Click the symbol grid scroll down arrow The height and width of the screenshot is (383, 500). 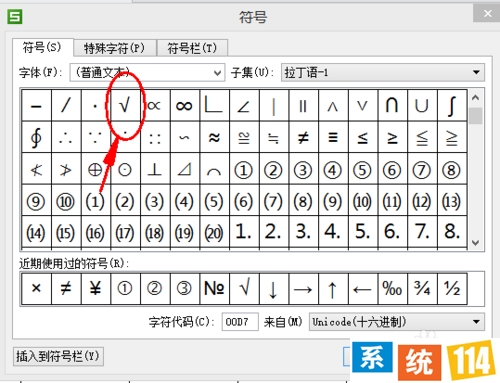pos(476,242)
